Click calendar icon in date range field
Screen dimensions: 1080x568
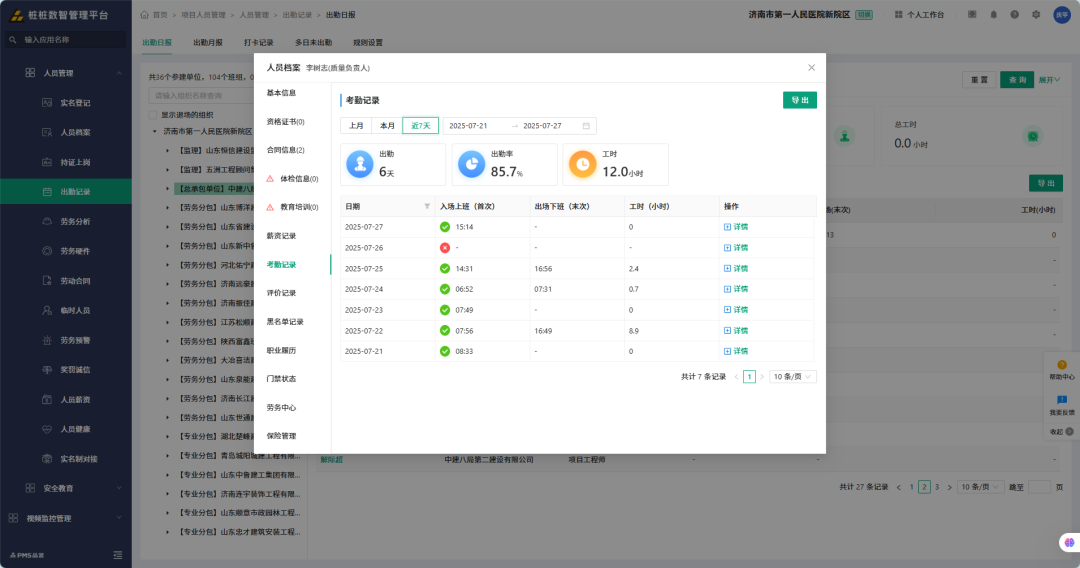coord(586,126)
